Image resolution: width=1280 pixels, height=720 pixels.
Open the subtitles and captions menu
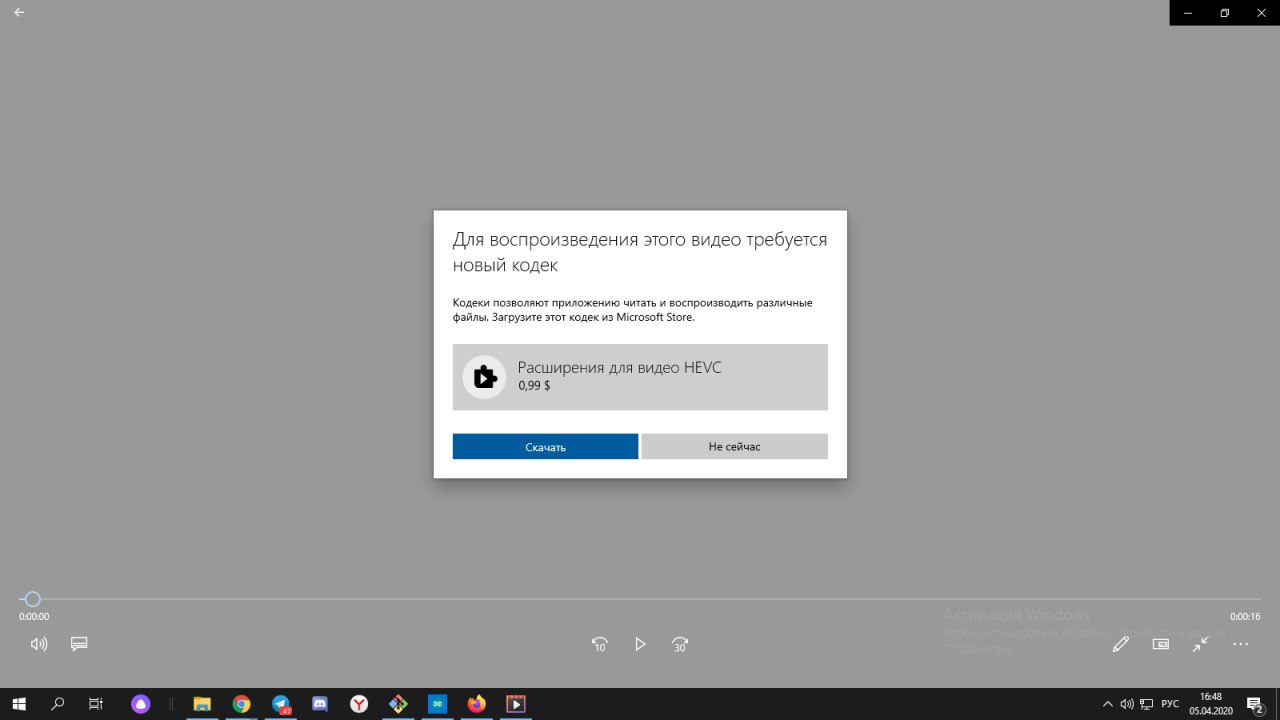coord(80,644)
